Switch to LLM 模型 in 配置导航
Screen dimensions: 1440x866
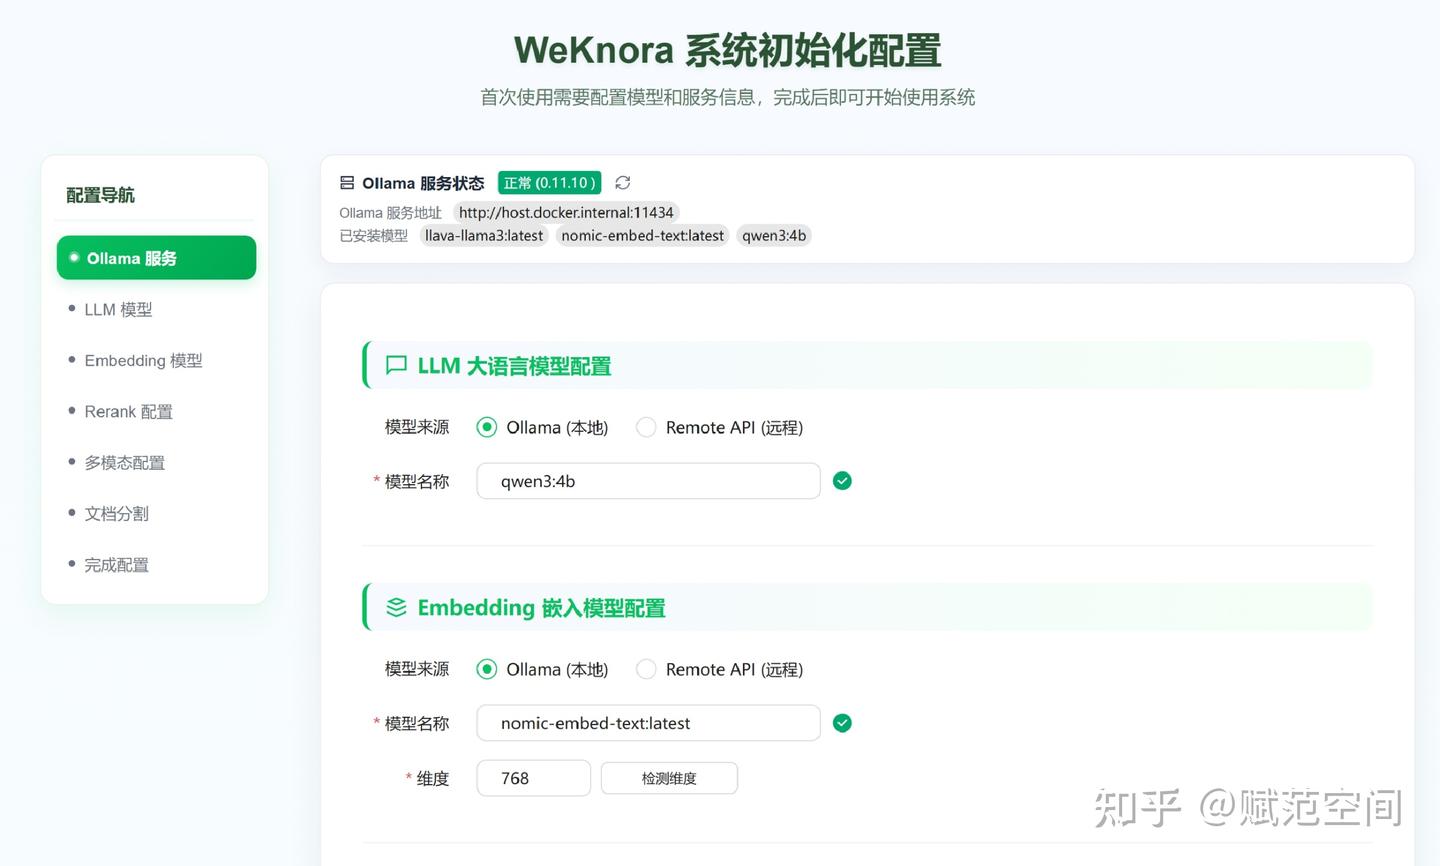click(x=118, y=309)
